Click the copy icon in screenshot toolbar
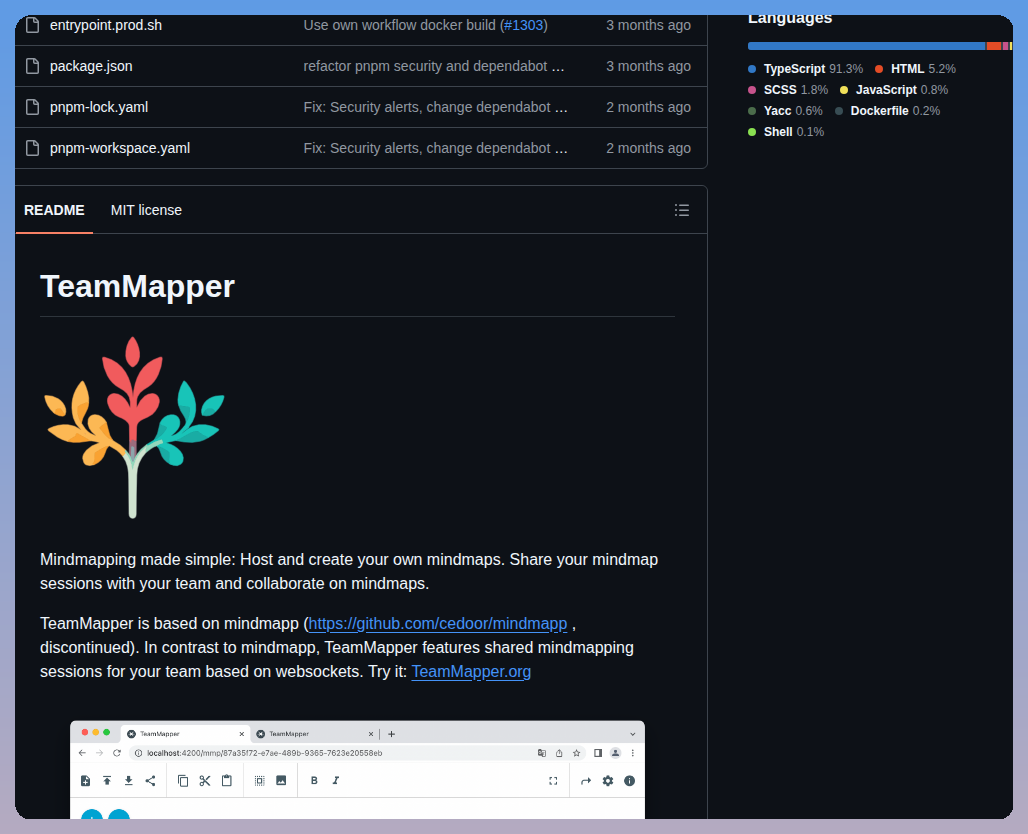 183,780
